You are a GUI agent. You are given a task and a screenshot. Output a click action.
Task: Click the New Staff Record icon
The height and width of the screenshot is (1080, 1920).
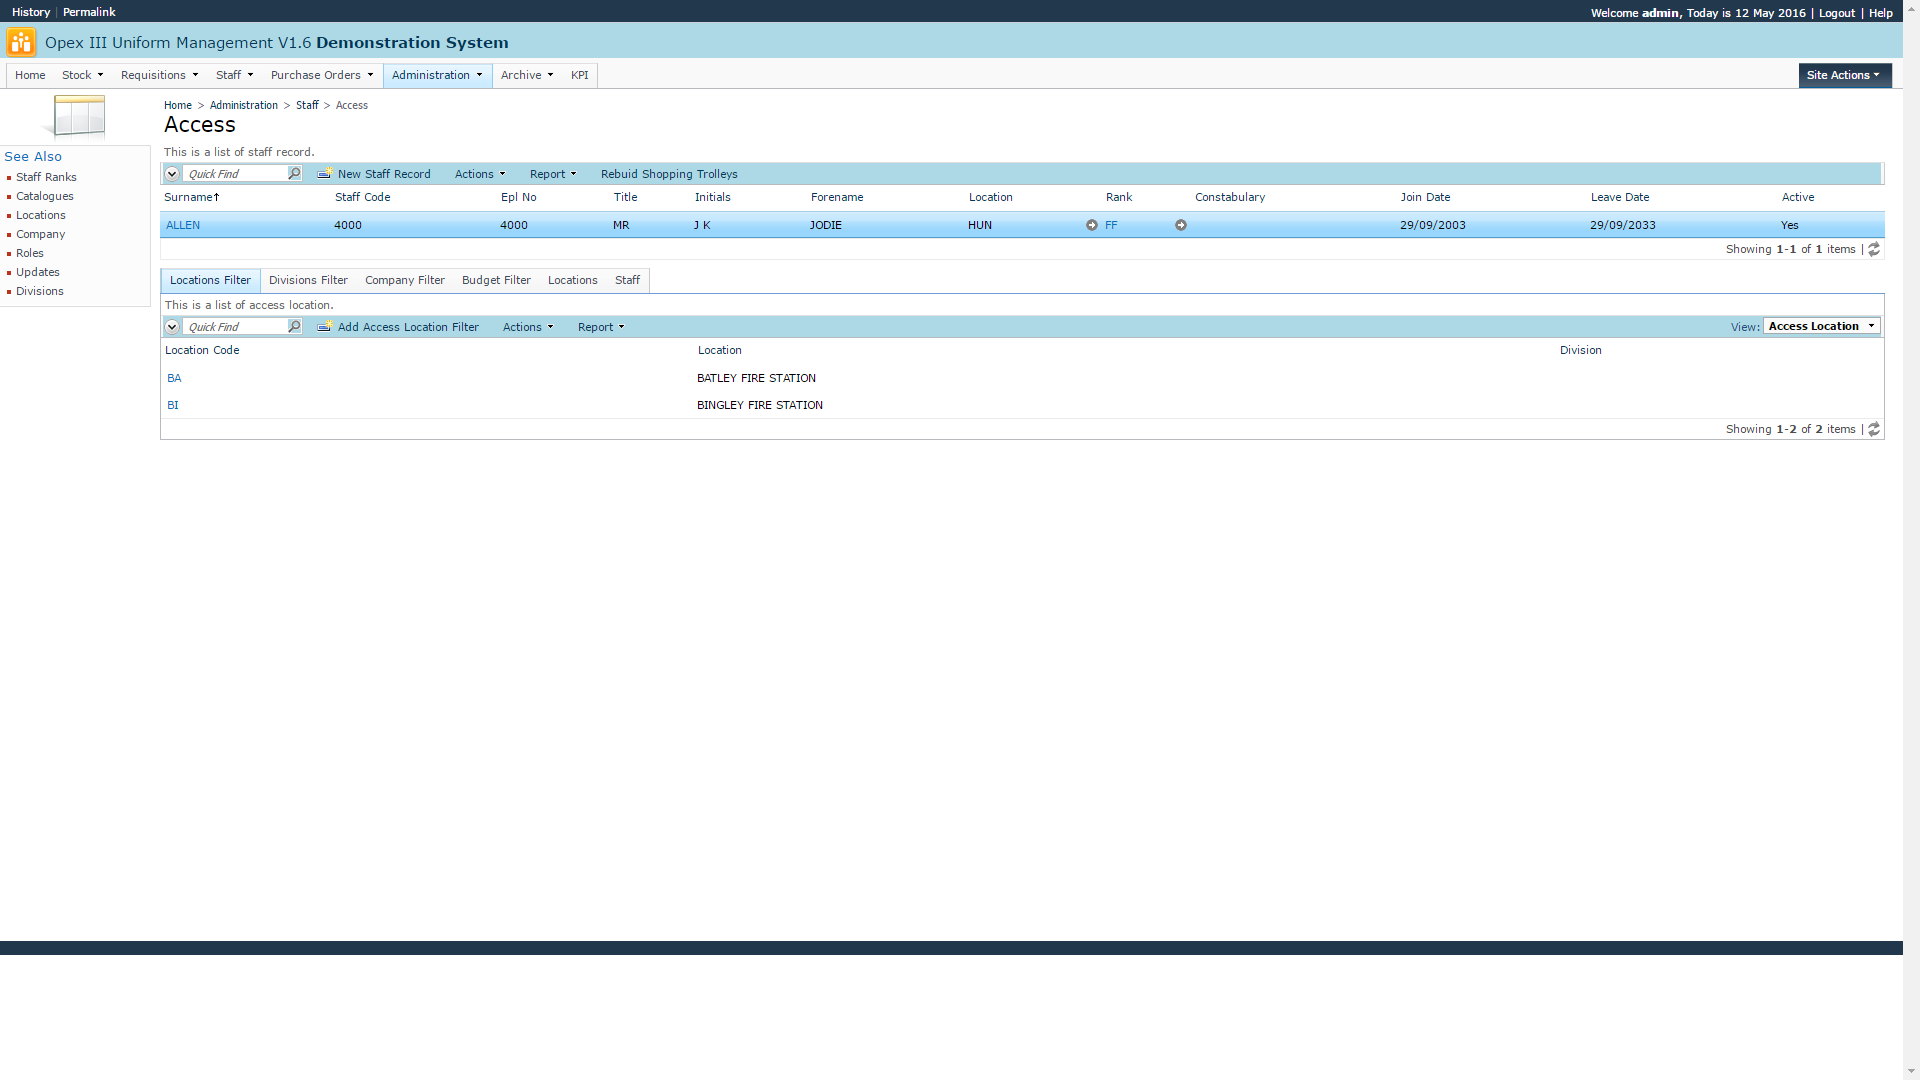325,173
